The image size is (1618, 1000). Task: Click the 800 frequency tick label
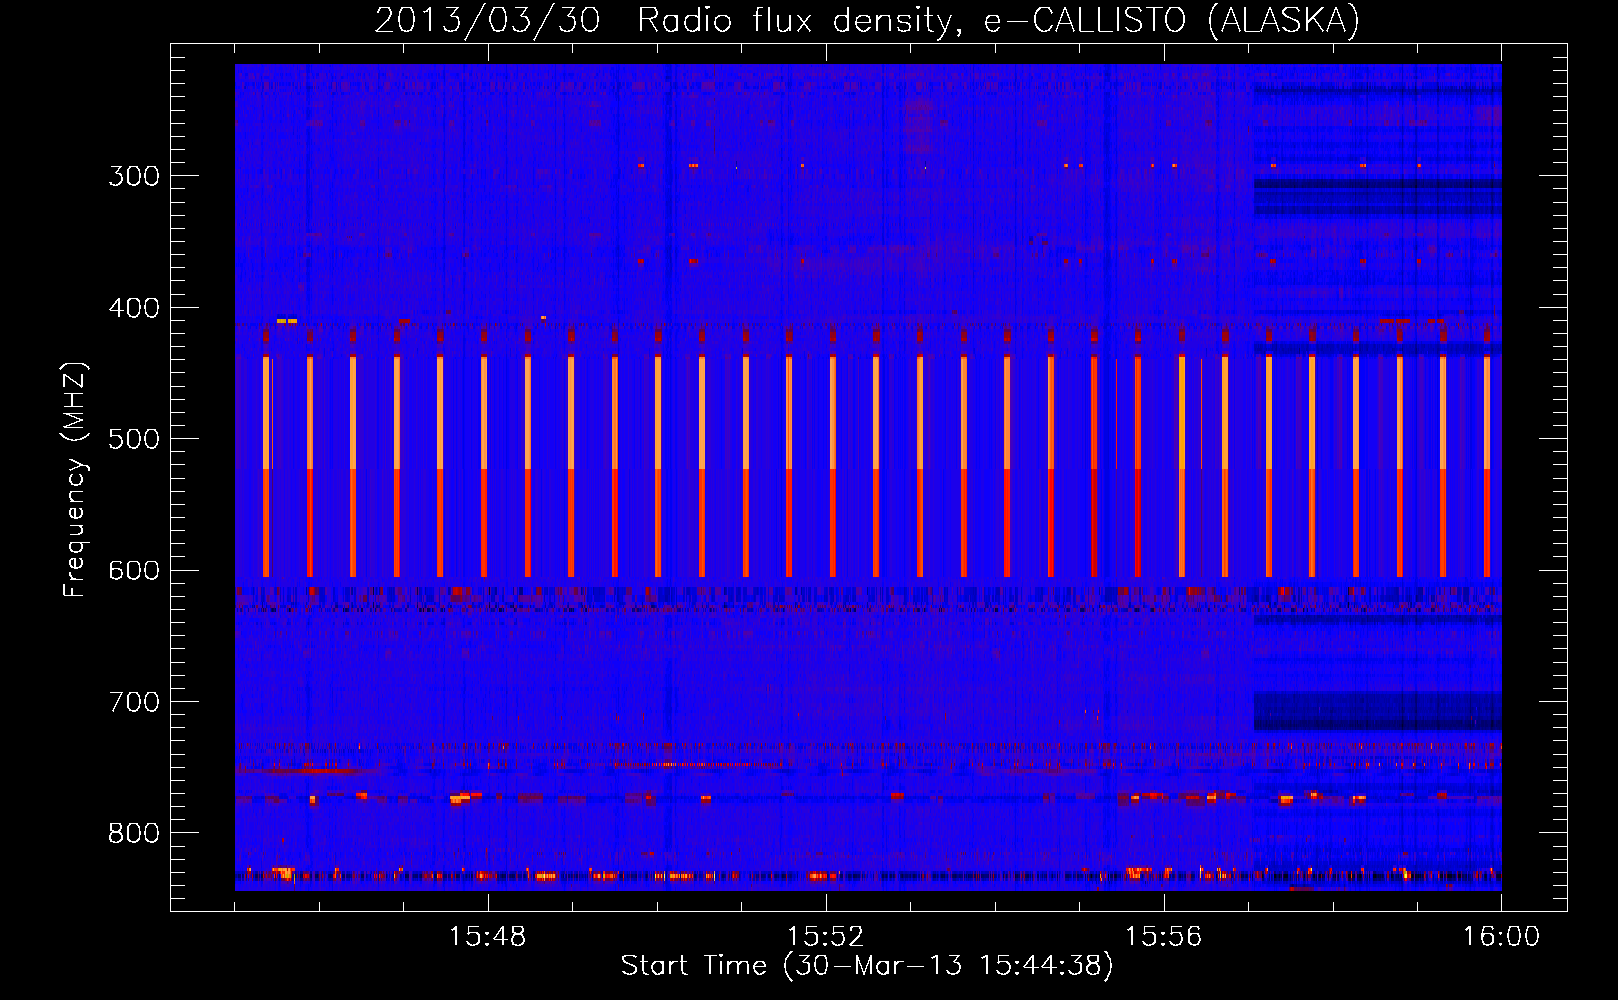click(x=134, y=833)
